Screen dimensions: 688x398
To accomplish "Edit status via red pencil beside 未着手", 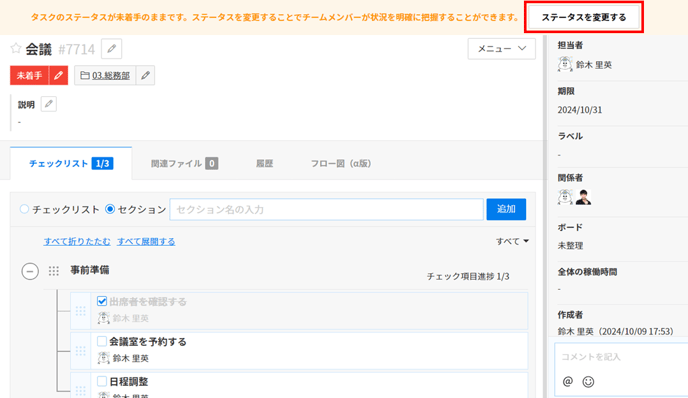I will point(58,75).
